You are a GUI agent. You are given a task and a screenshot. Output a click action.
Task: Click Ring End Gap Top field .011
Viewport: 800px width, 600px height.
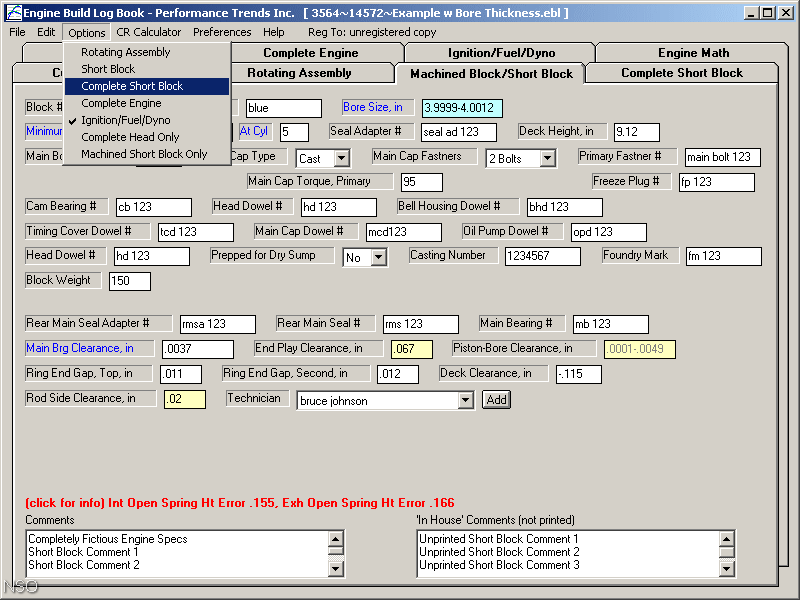pyautogui.click(x=181, y=374)
